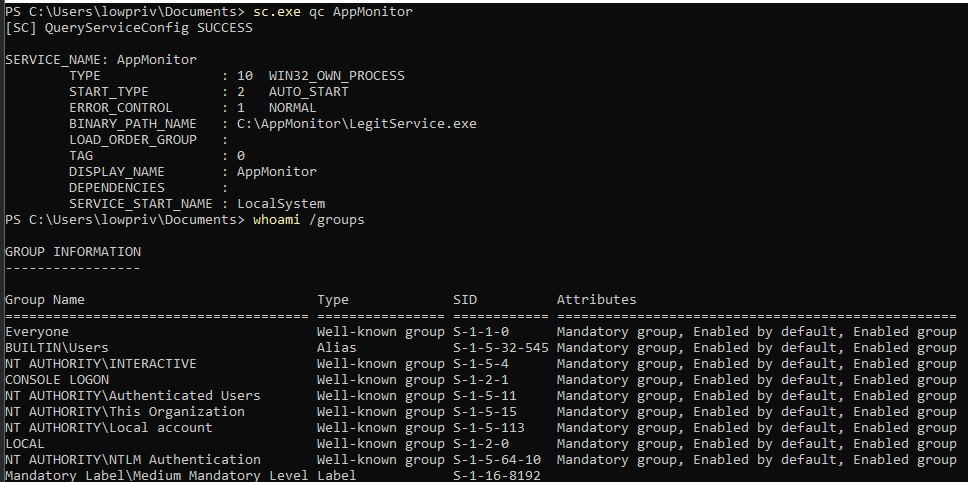The width and height of the screenshot is (968, 482).
Task: Select the BUILTIN\Users group entry
Action: click(x=57, y=348)
